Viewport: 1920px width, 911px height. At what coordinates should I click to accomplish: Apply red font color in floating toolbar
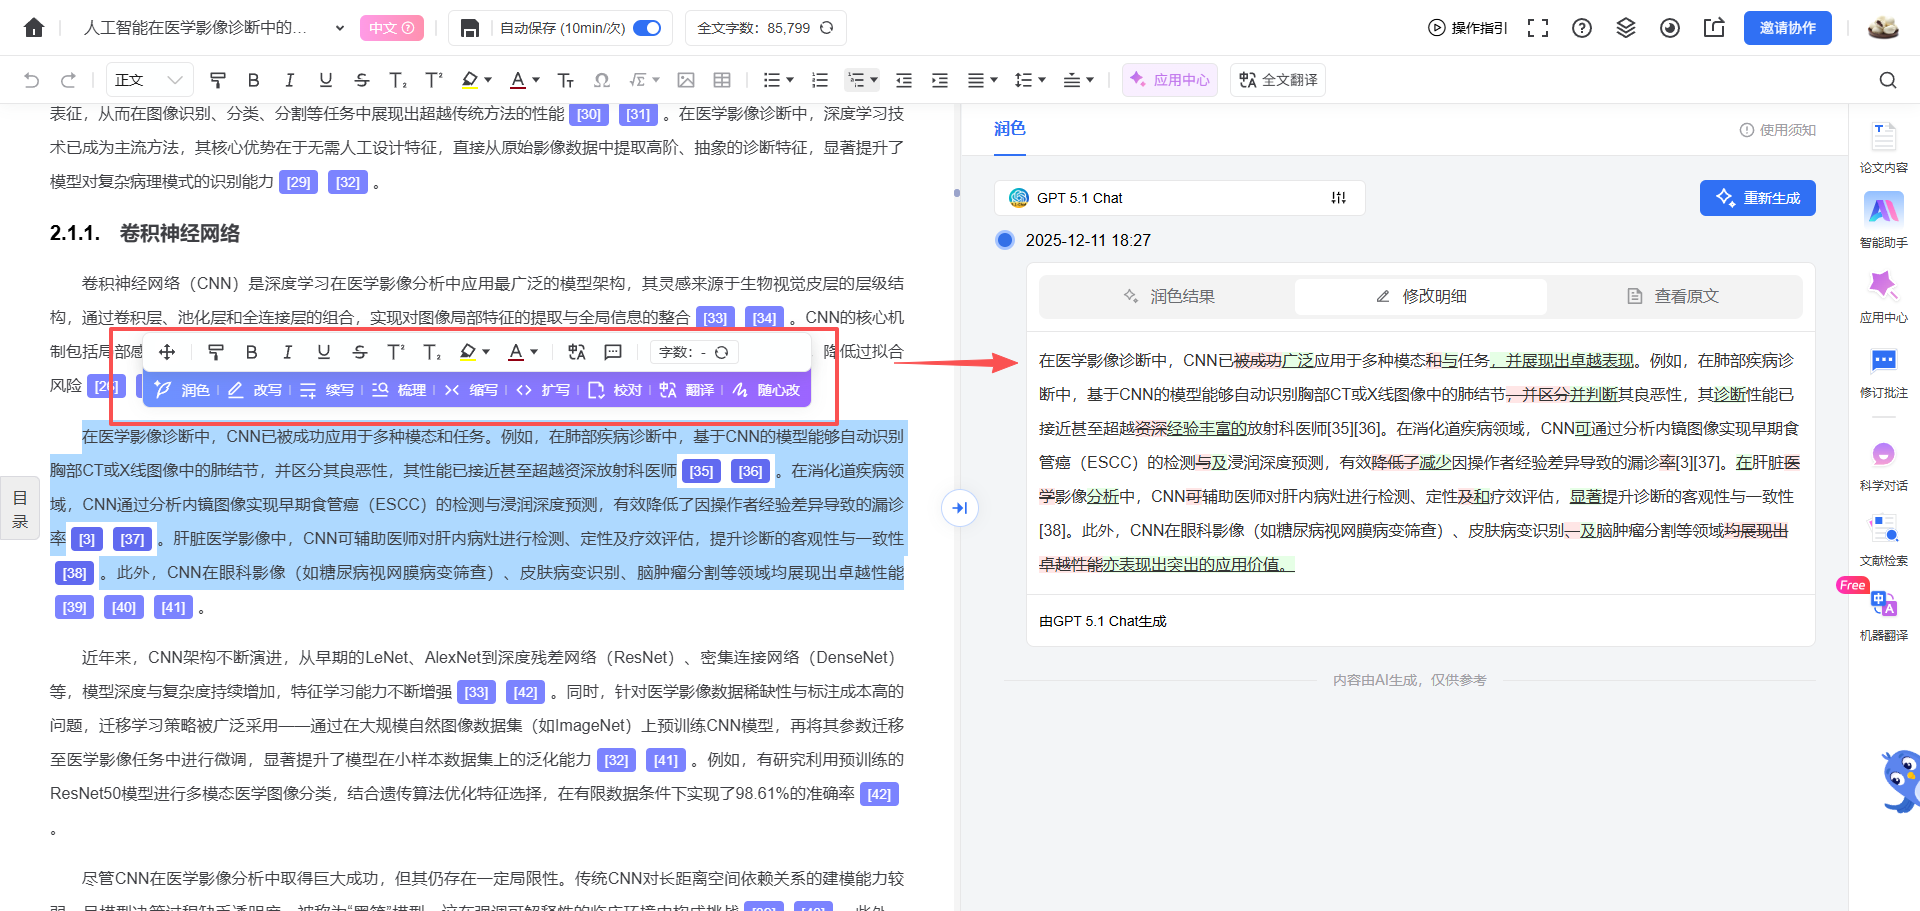pos(515,352)
